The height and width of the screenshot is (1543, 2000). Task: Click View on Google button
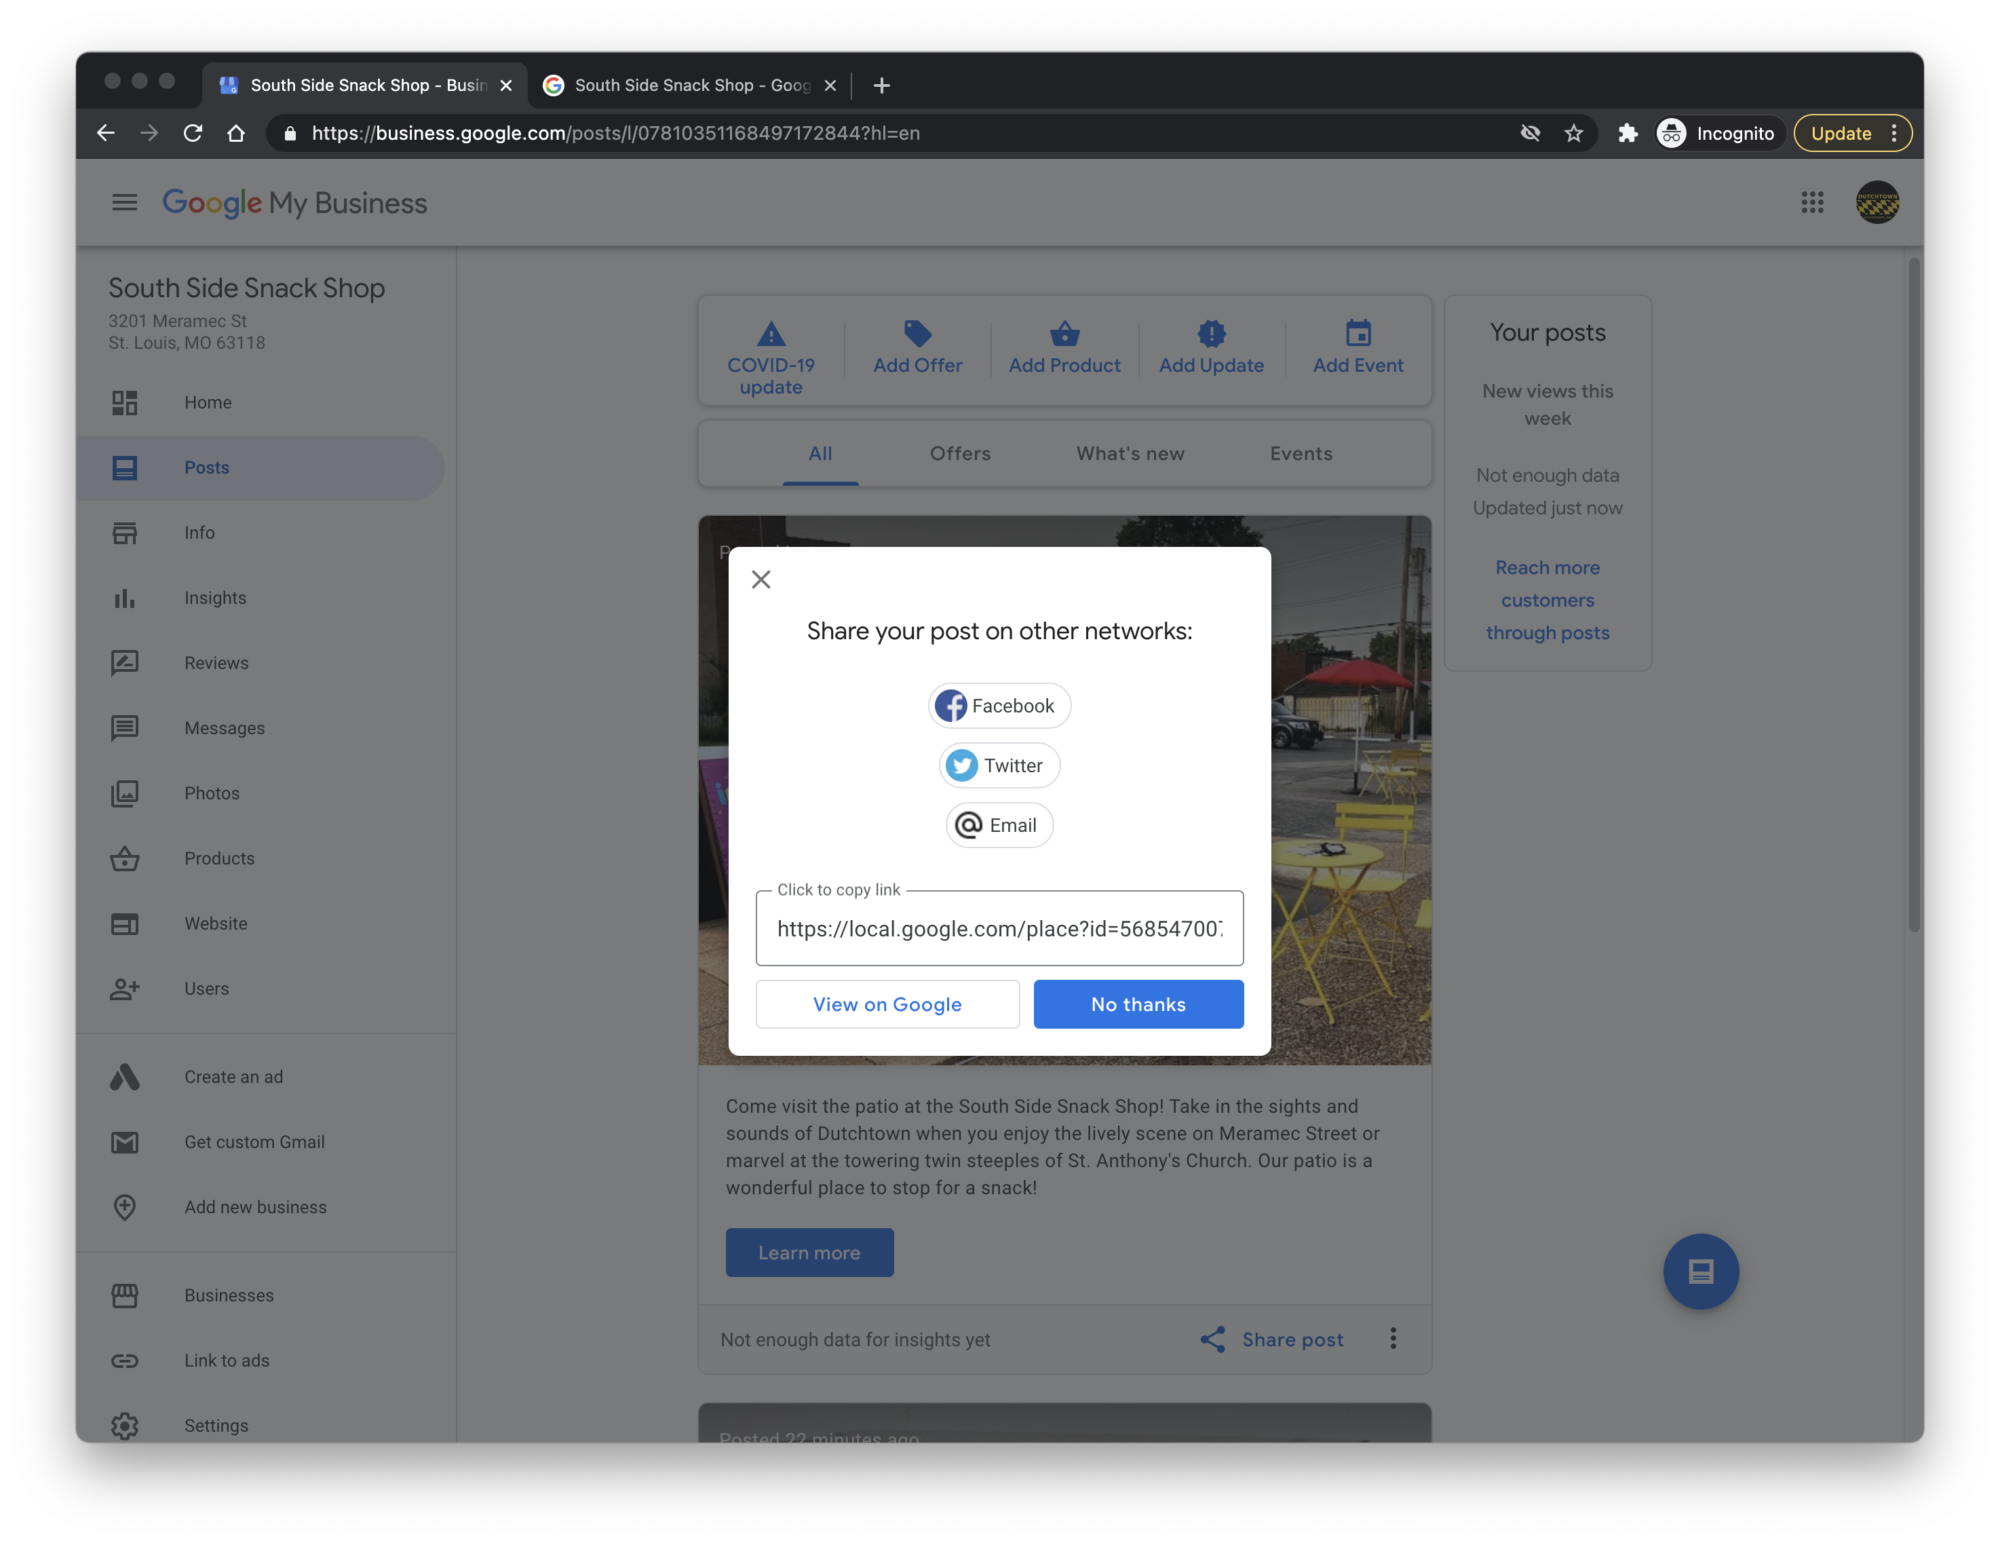tap(887, 1004)
